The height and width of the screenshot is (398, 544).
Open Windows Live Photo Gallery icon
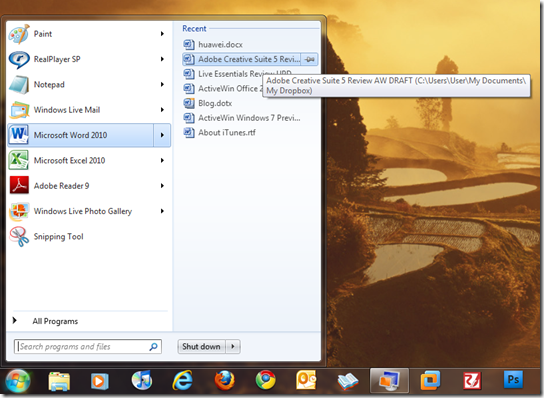(x=19, y=211)
